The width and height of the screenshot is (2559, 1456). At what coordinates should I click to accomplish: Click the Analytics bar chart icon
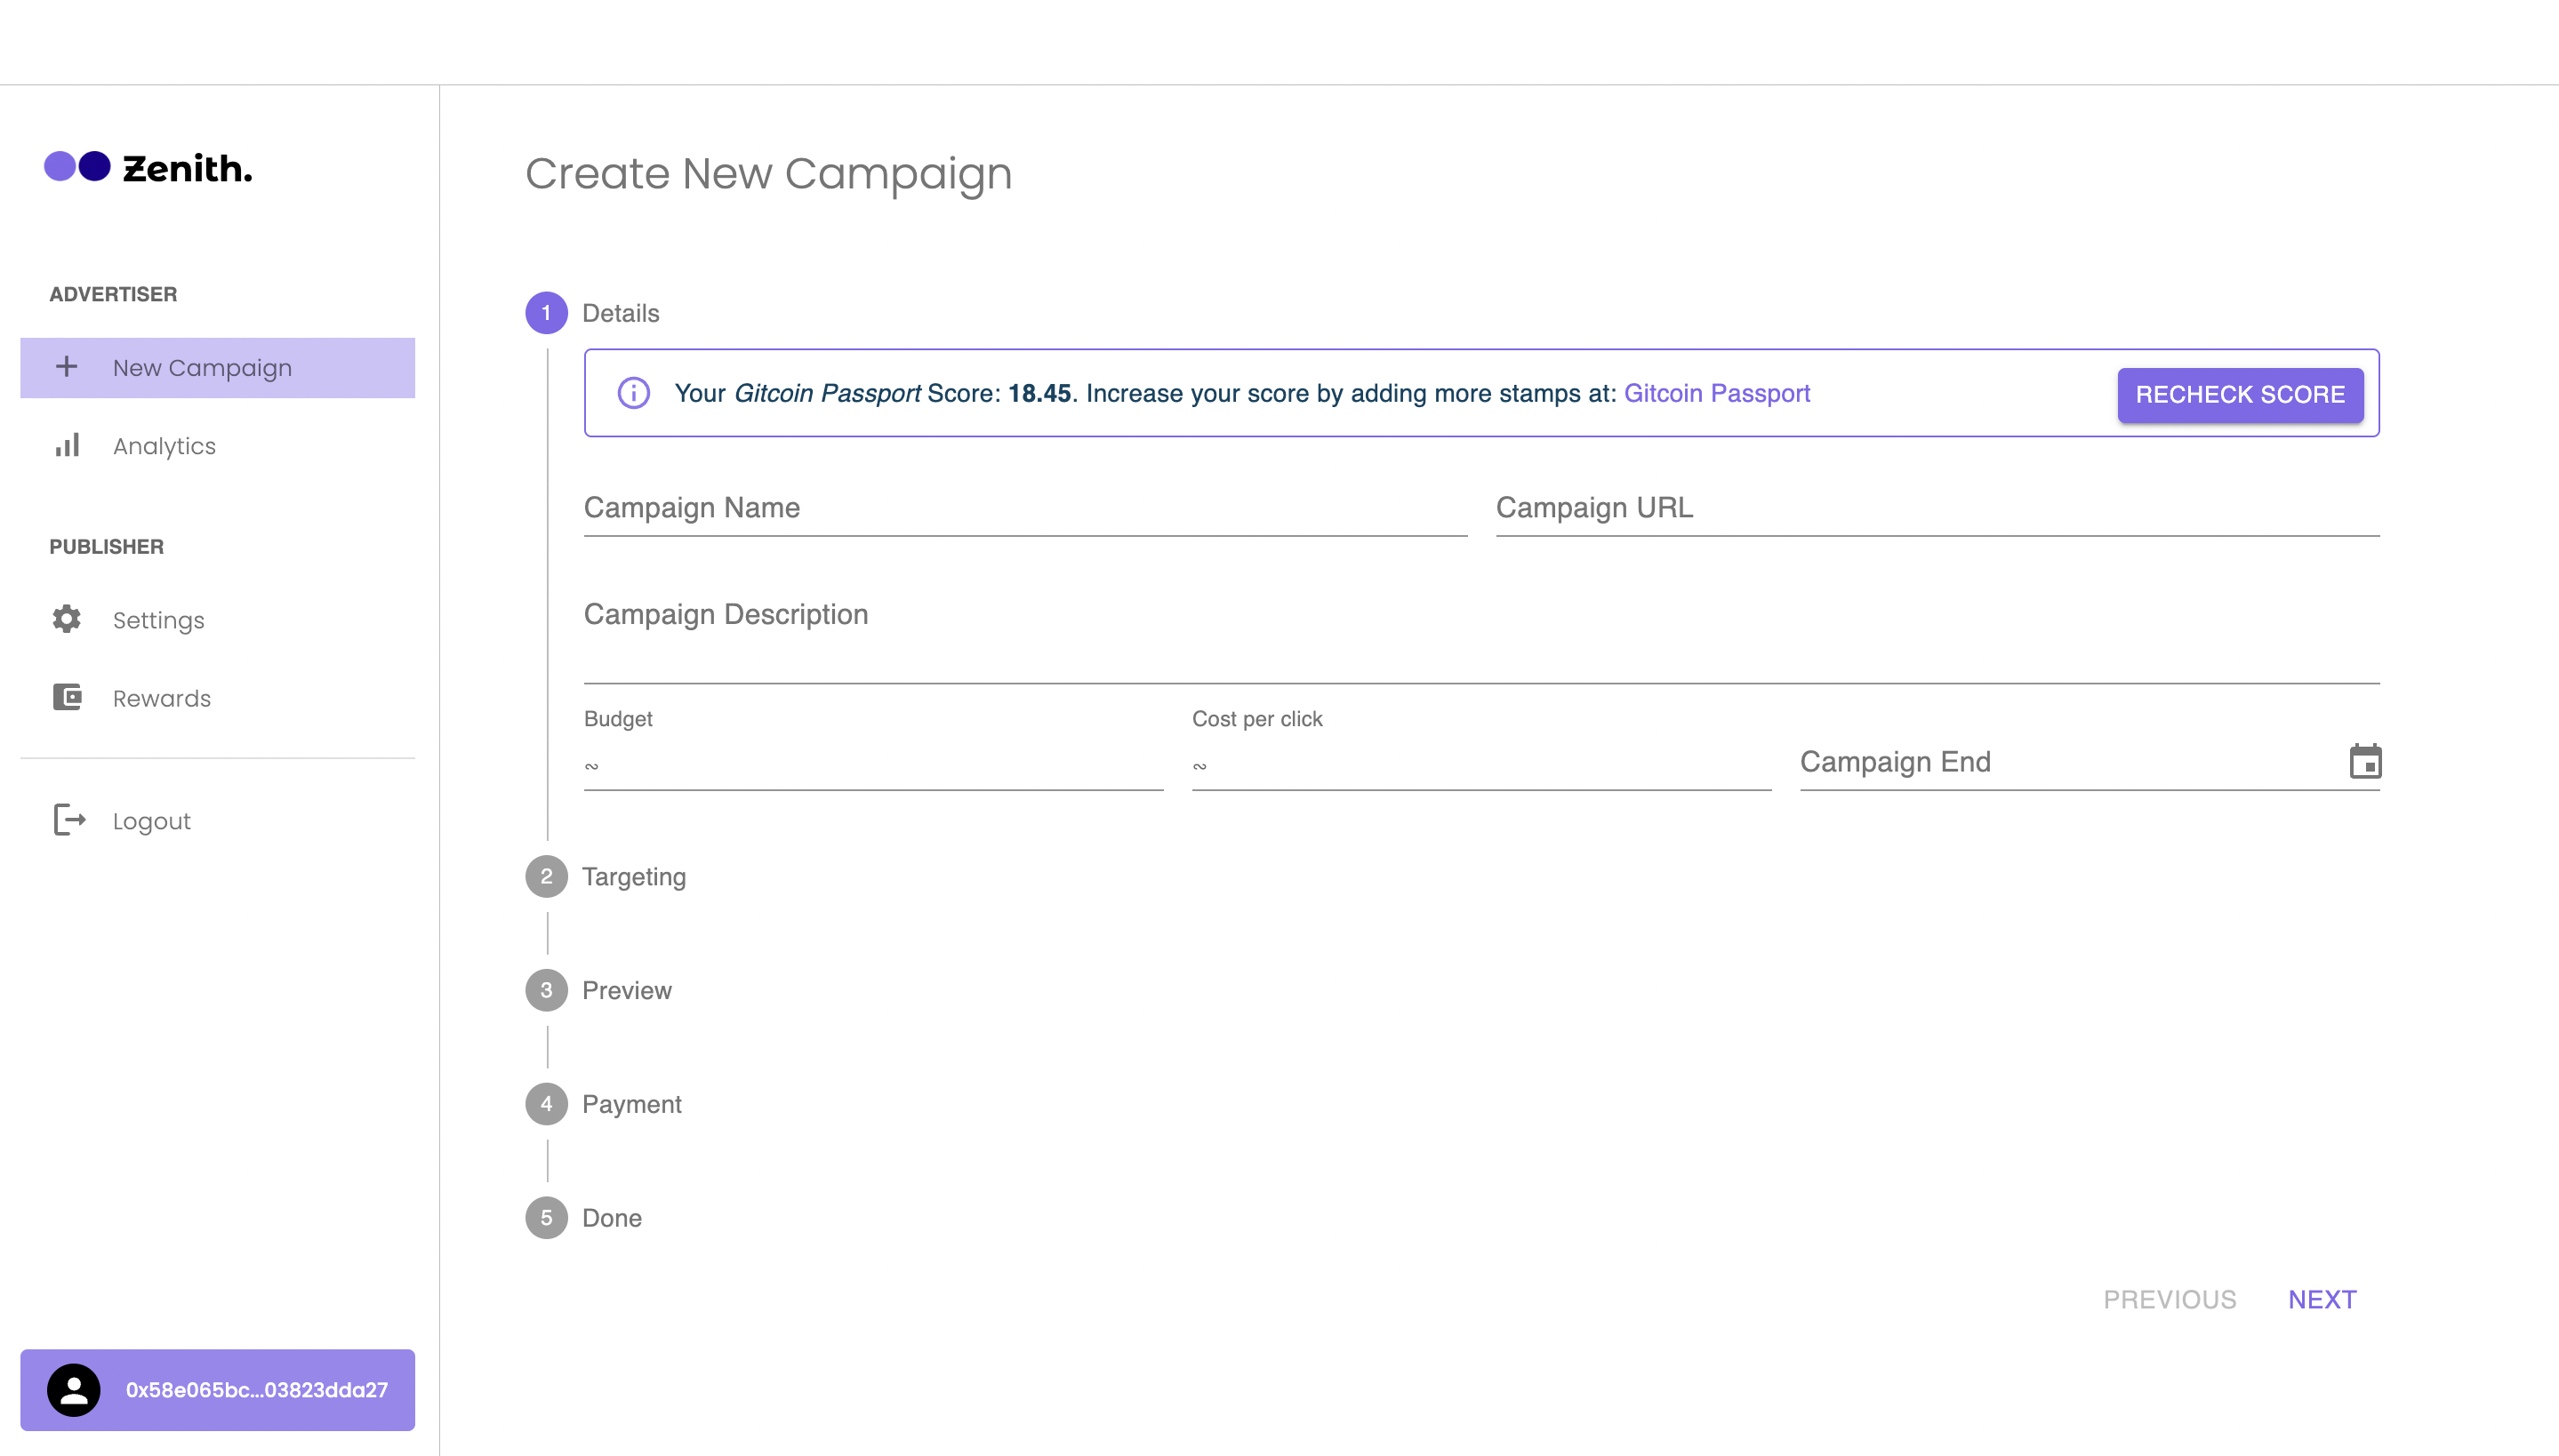67,446
